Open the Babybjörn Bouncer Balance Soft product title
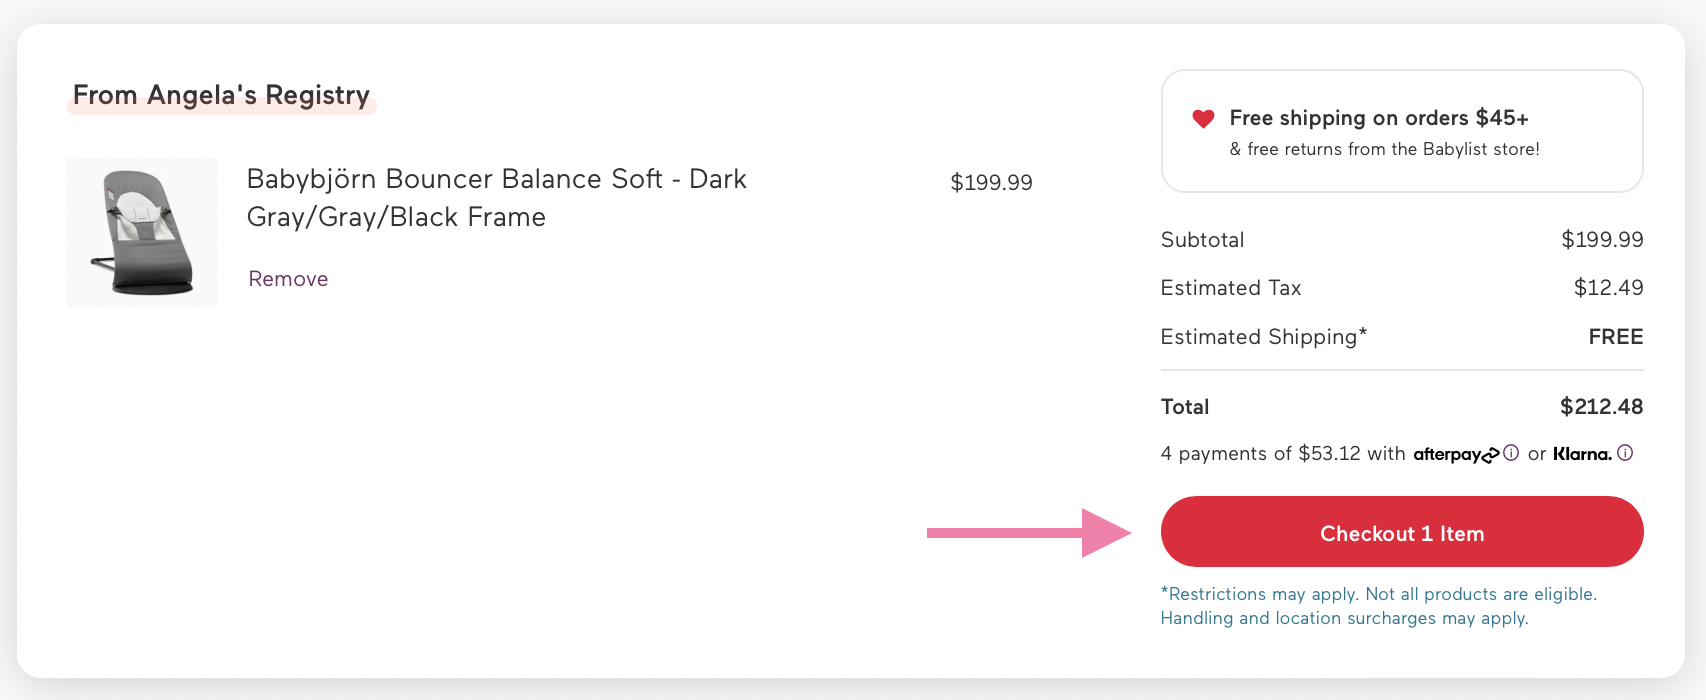This screenshot has height=700, width=1706. coord(496,197)
